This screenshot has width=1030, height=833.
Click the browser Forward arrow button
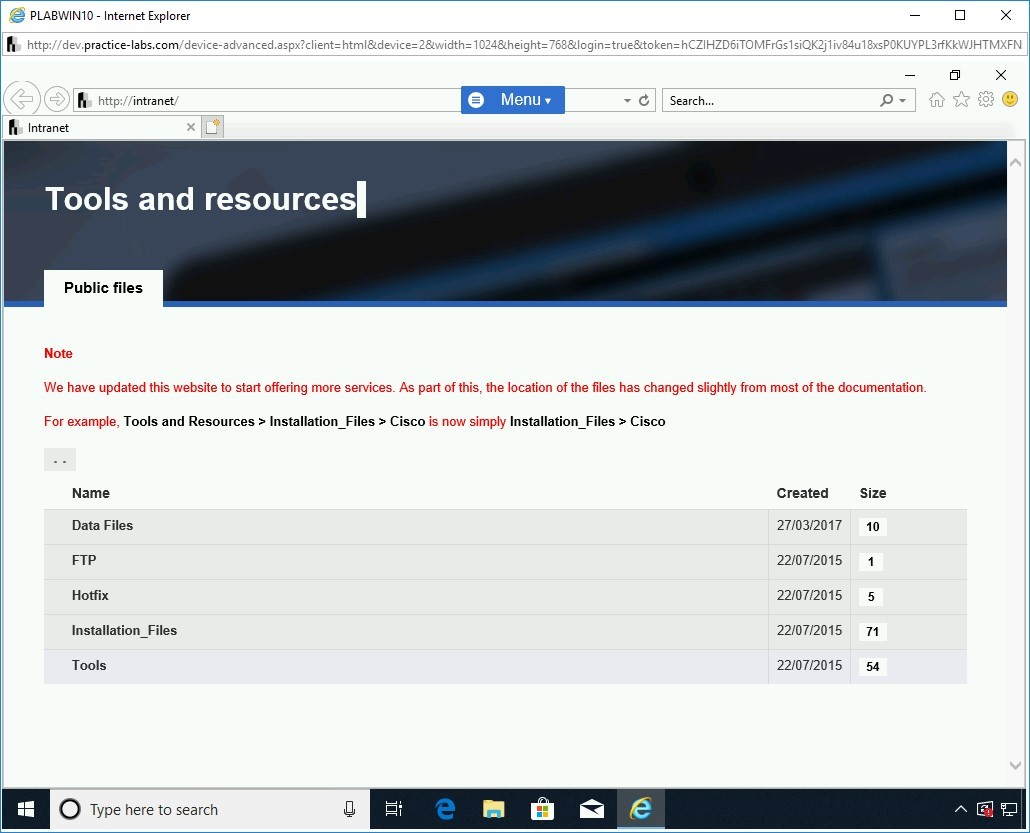coord(57,99)
